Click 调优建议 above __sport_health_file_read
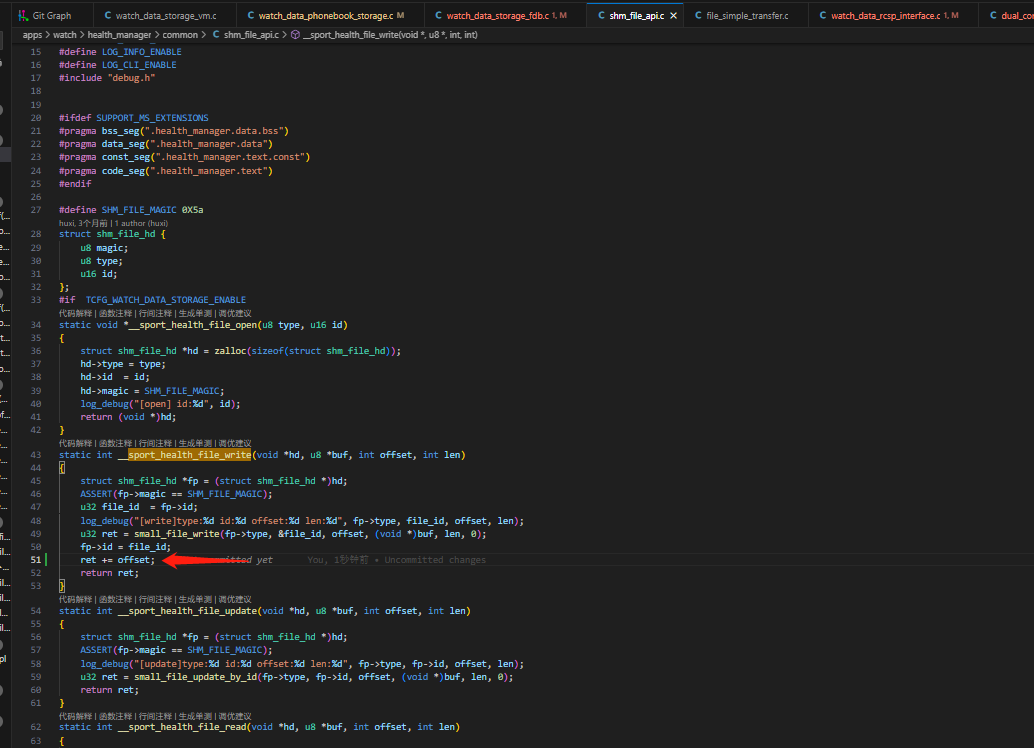Screen dimensions: 1034x748 pos(235,716)
